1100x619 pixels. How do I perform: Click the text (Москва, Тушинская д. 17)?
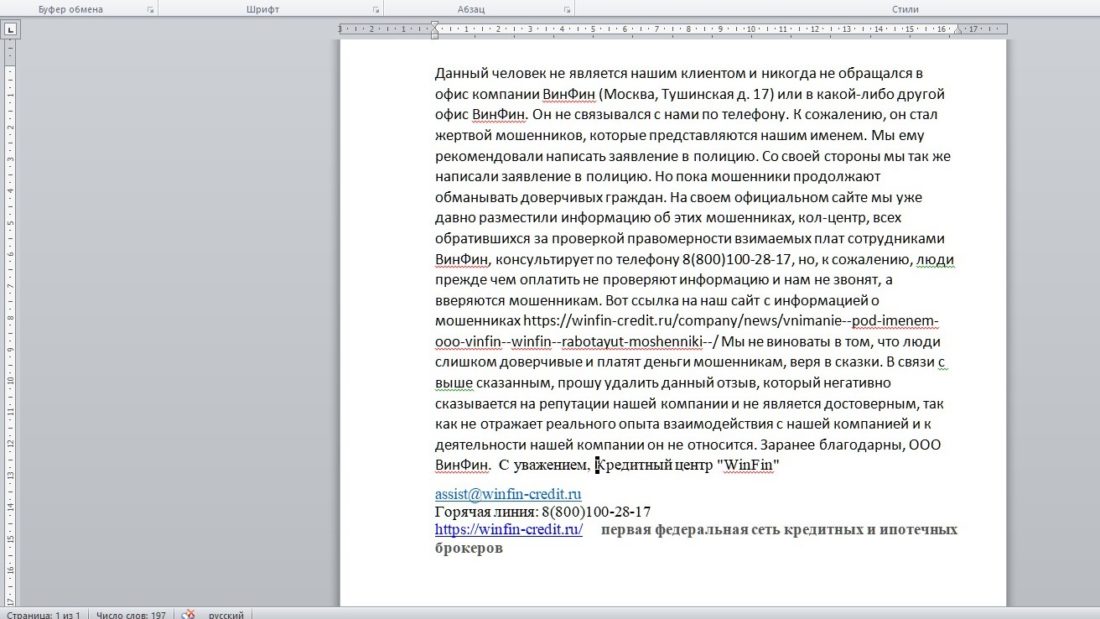click(x=686, y=94)
